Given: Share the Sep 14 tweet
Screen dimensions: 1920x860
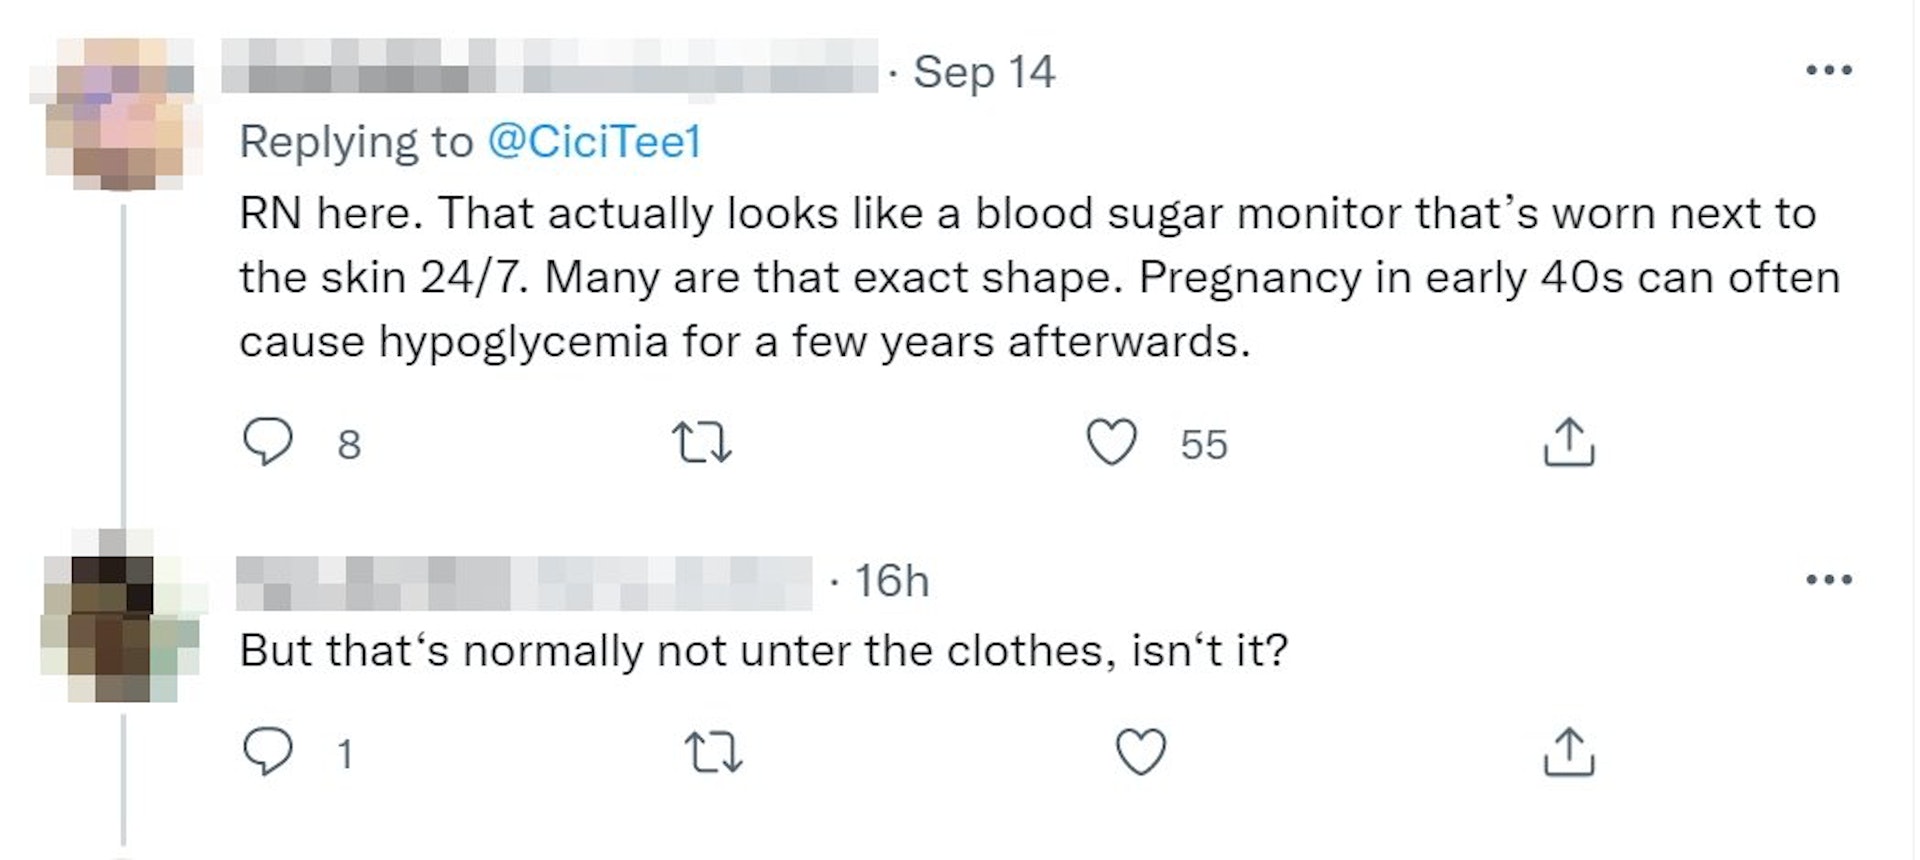Looking at the screenshot, I should click(x=1568, y=443).
